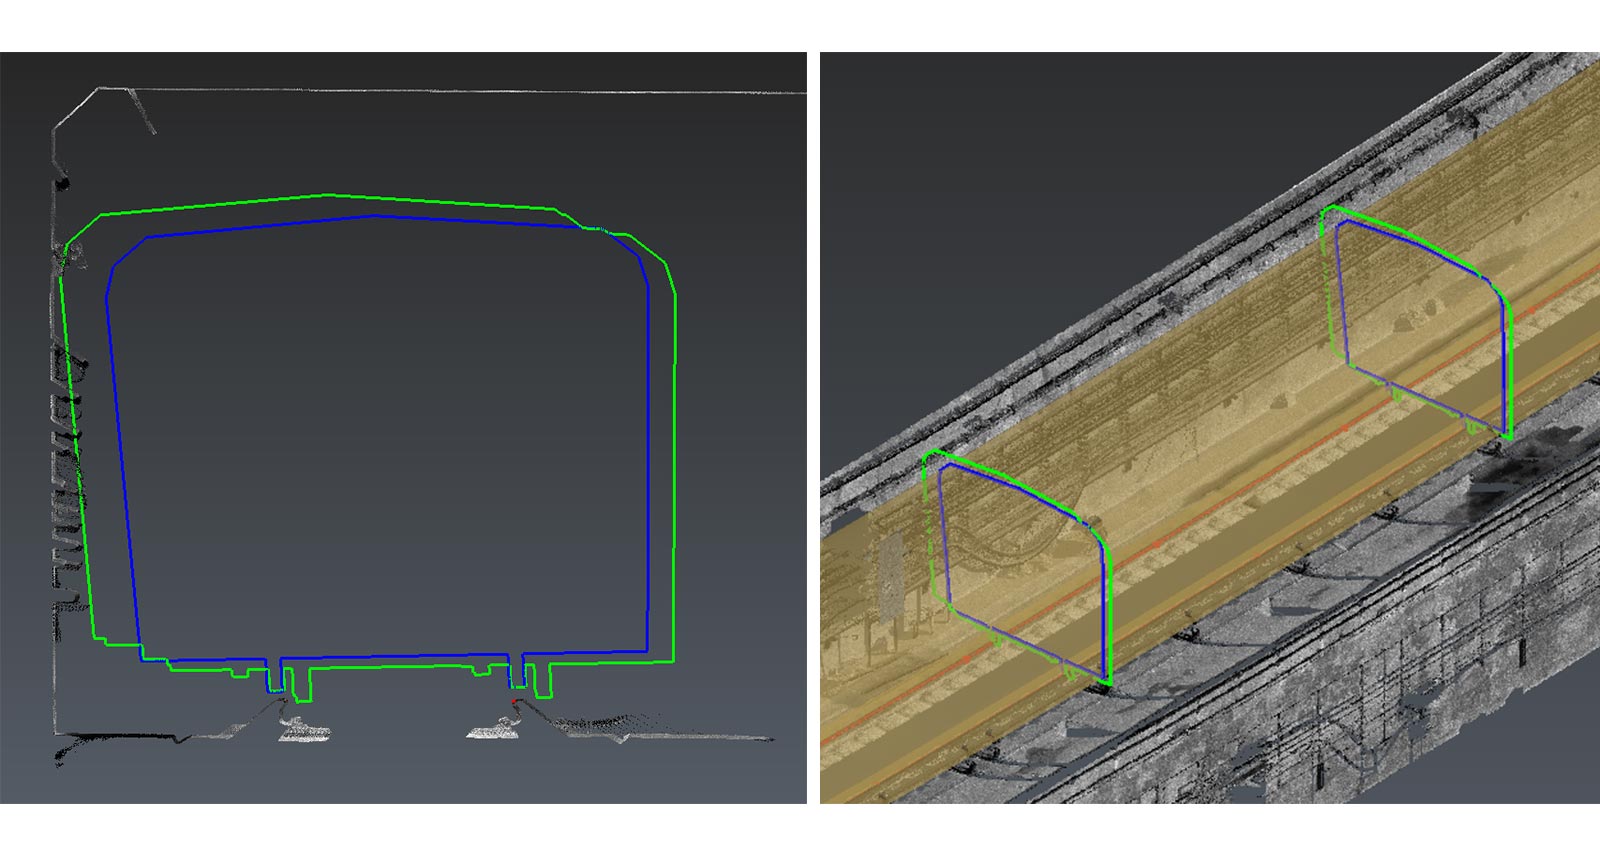Screen dimensions: 1600x856
Task: Pick the red point above the right rail
Action: pos(515,704)
